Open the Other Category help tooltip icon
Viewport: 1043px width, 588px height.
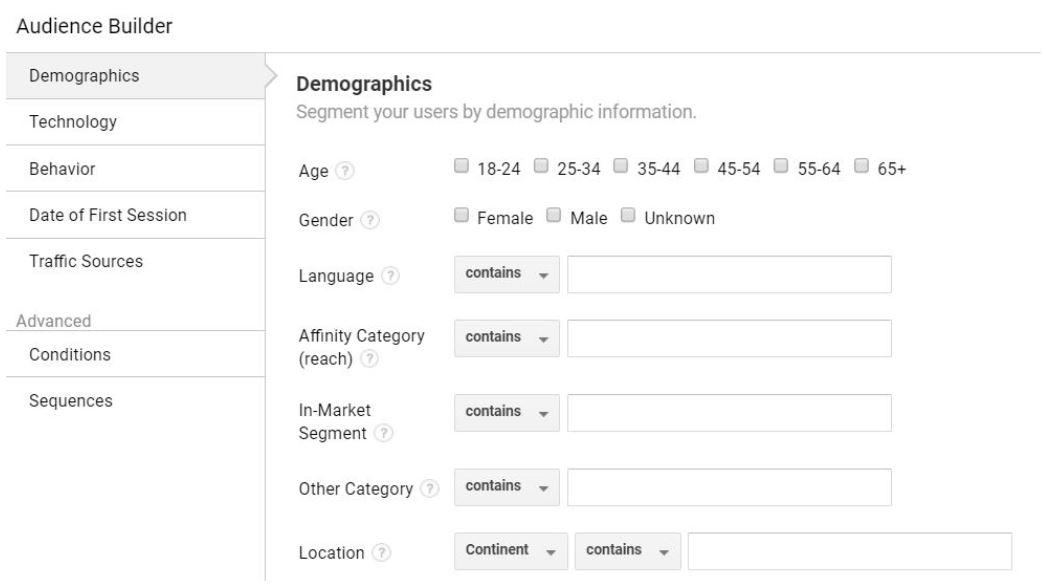pos(430,489)
